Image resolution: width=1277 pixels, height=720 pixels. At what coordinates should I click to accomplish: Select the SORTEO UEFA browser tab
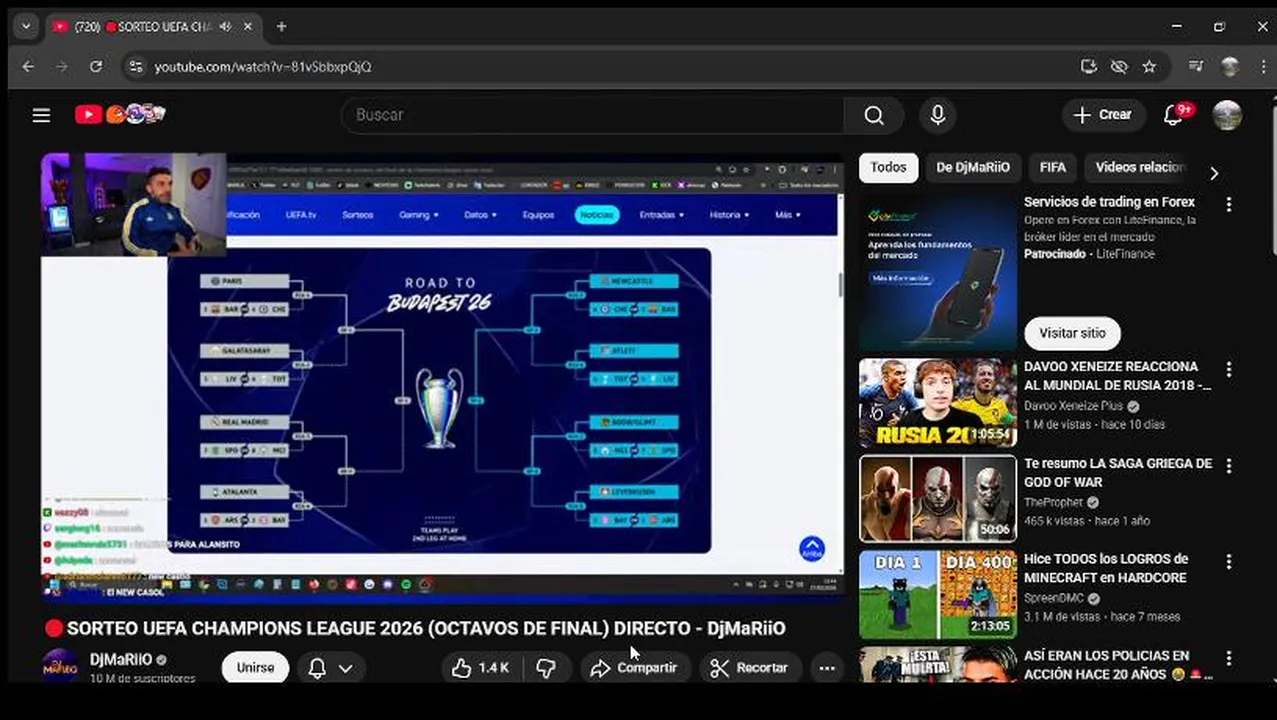click(x=155, y=27)
